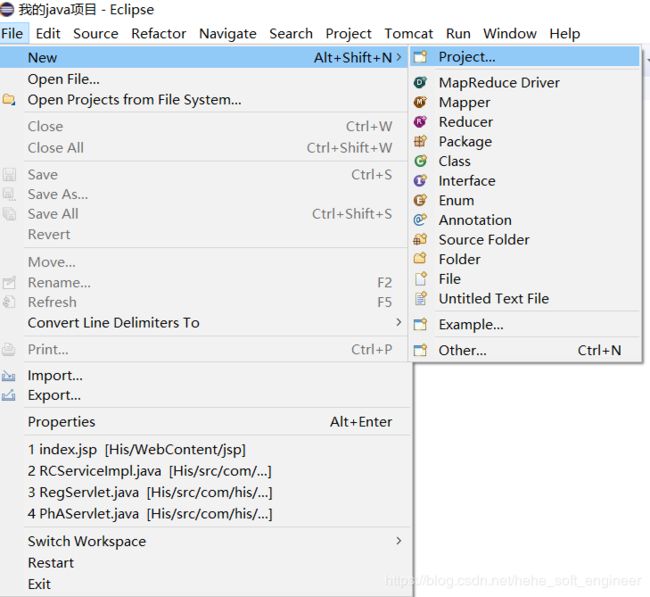Select Export... label in File menu
Image resolution: width=650 pixels, height=597 pixels.
tap(54, 395)
